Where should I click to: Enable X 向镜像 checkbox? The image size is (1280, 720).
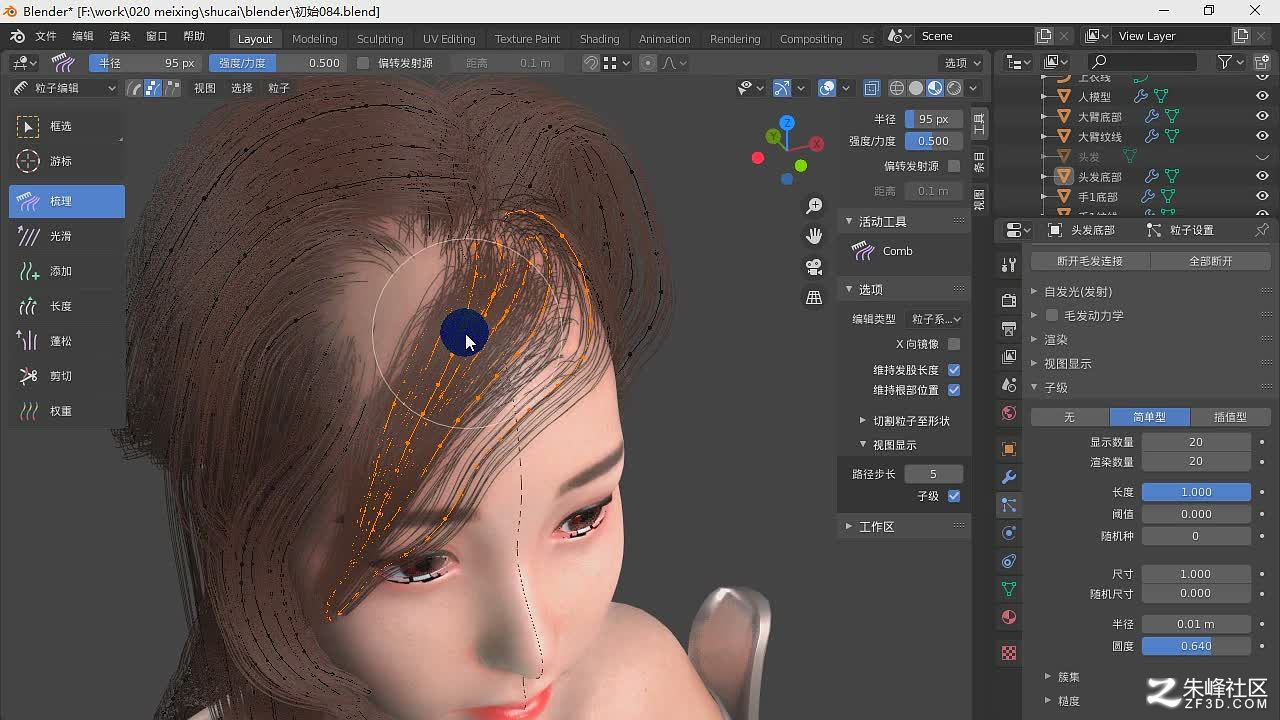point(954,344)
